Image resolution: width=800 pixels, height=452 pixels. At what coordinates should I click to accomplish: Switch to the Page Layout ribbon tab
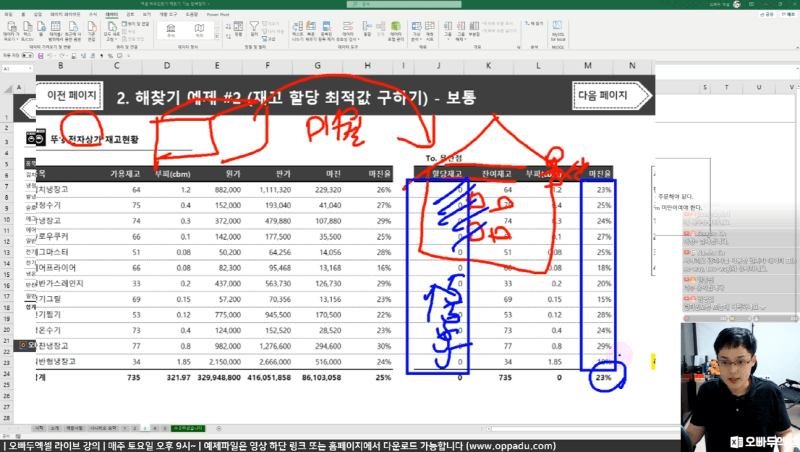pos(65,14)
